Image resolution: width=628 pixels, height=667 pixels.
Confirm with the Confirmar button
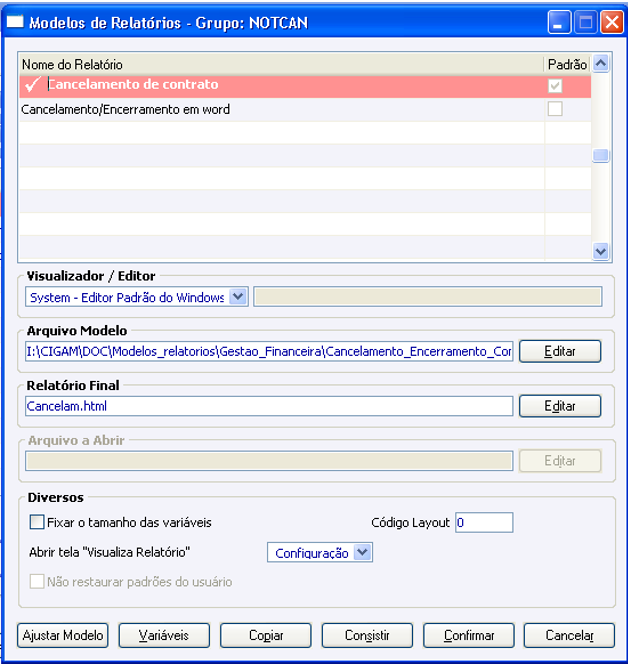469,636
